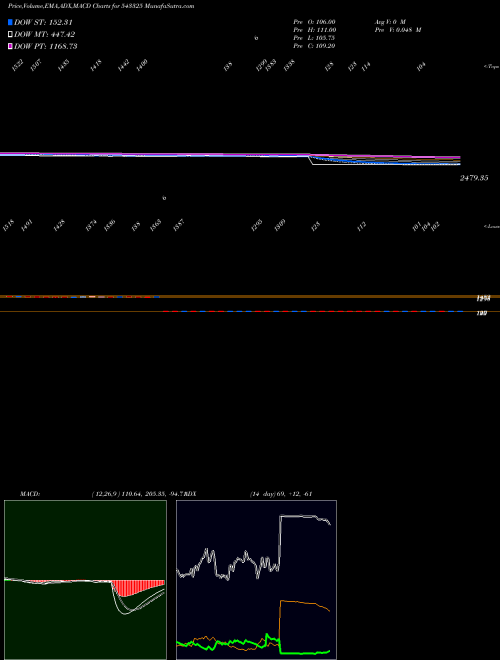
Task: Click the 1428 low label
Action: [59, 226]
